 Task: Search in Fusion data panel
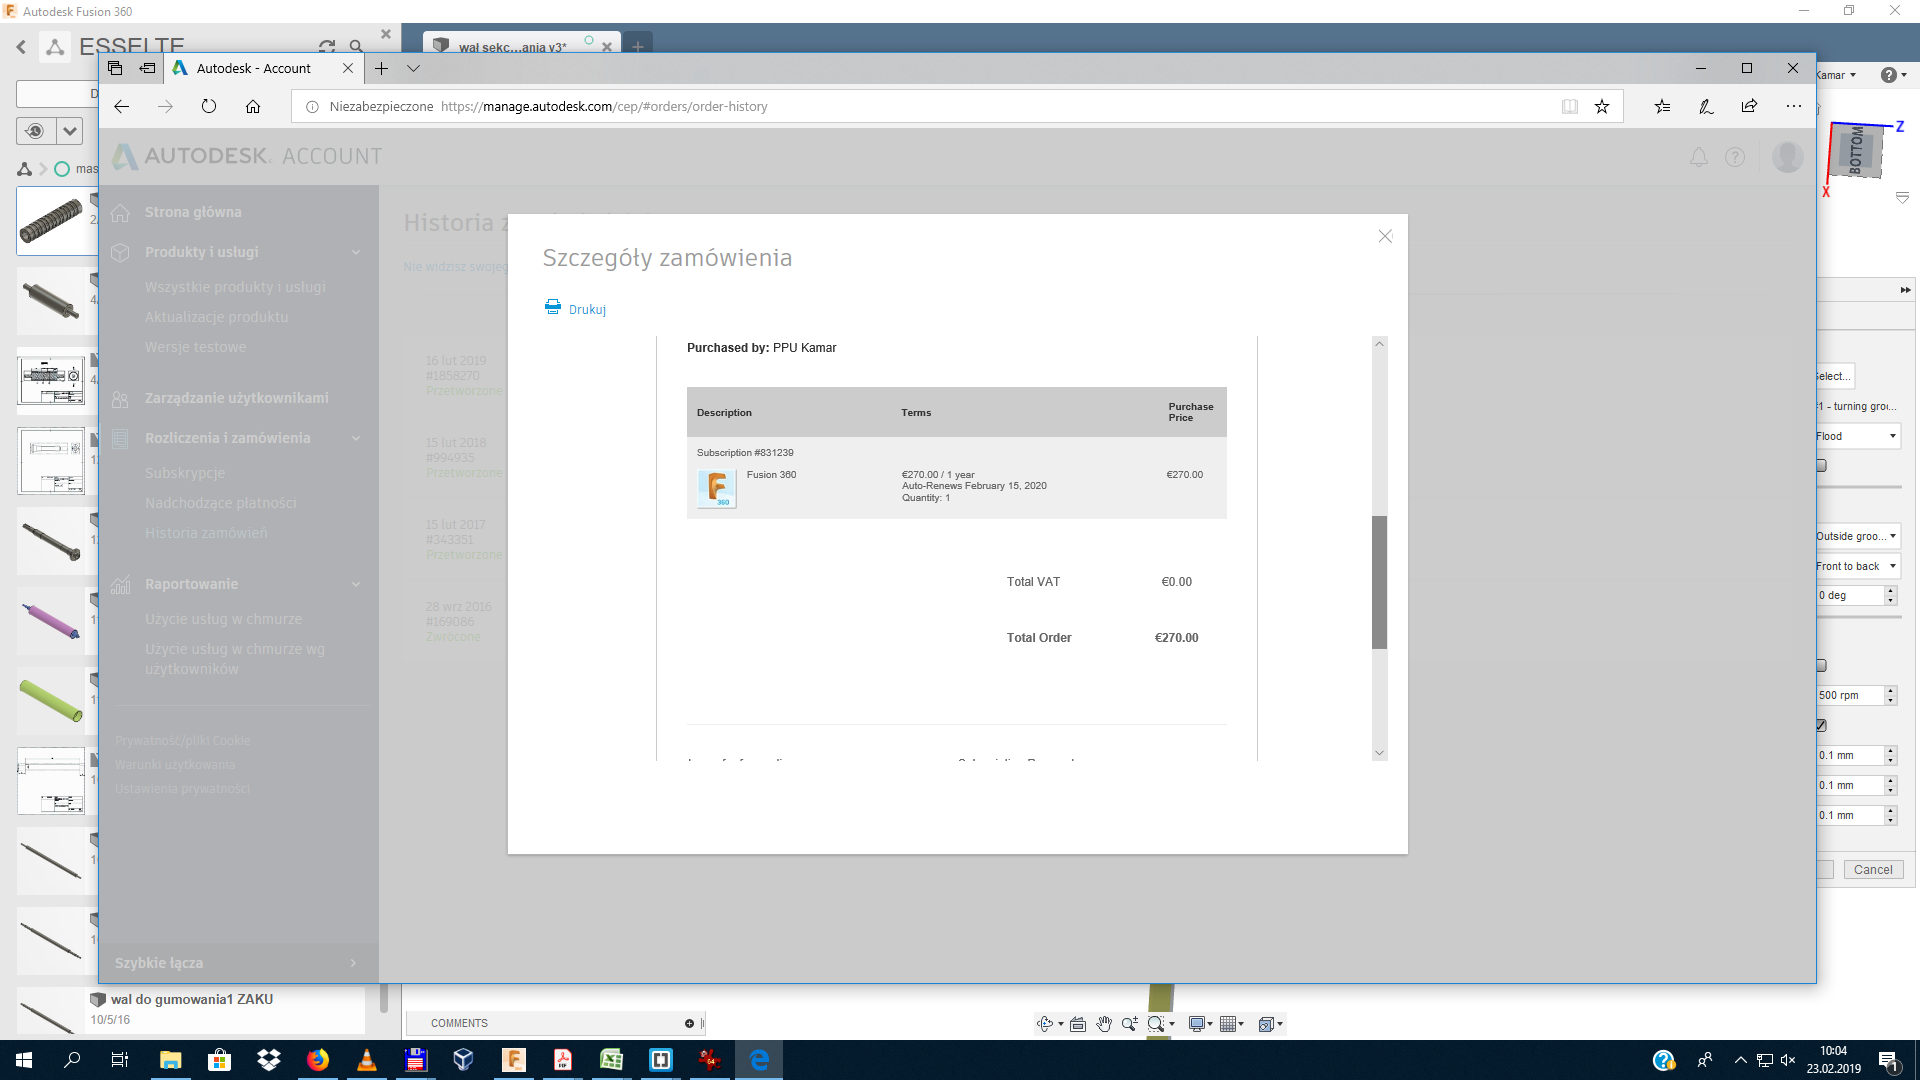356,46
